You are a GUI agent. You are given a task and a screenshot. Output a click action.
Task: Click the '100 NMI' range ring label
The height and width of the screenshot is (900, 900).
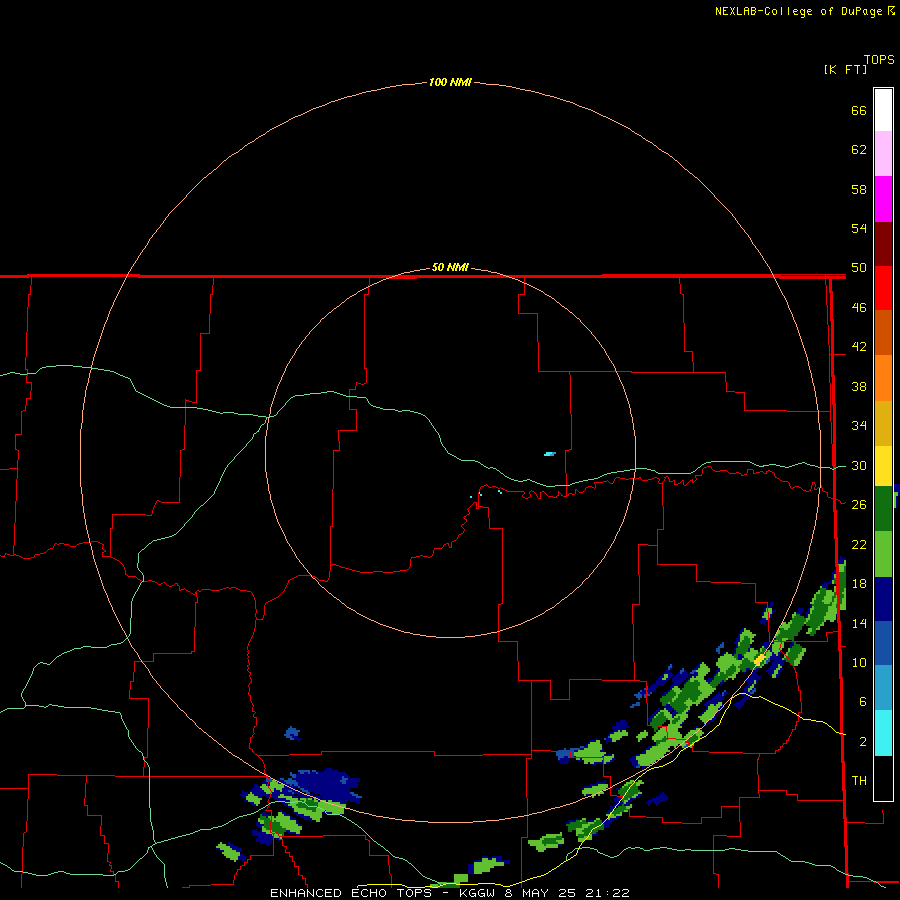pyautogui.click(x=450, y=82)
